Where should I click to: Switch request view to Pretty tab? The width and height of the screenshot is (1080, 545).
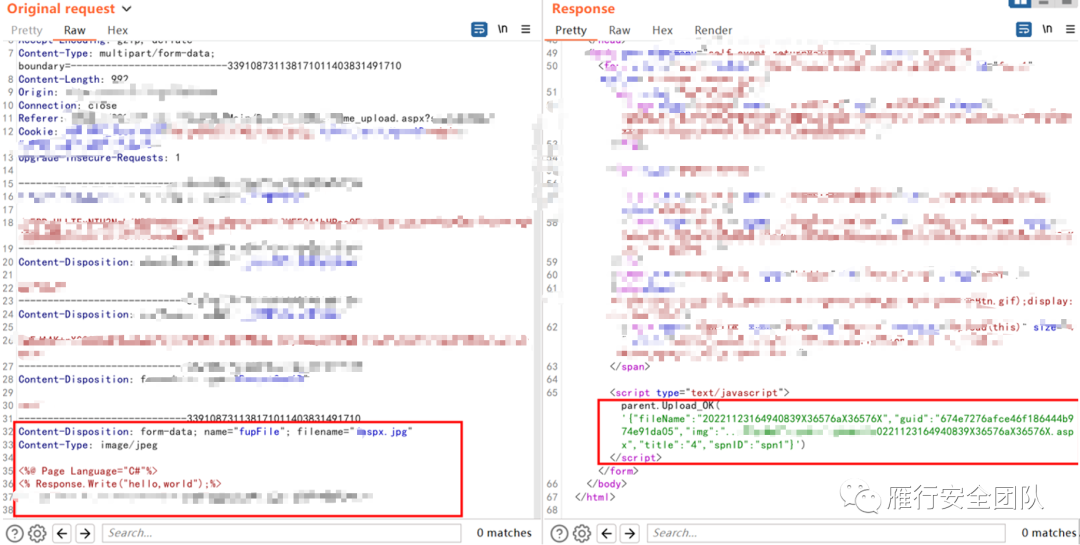click(x=26, y=30)
